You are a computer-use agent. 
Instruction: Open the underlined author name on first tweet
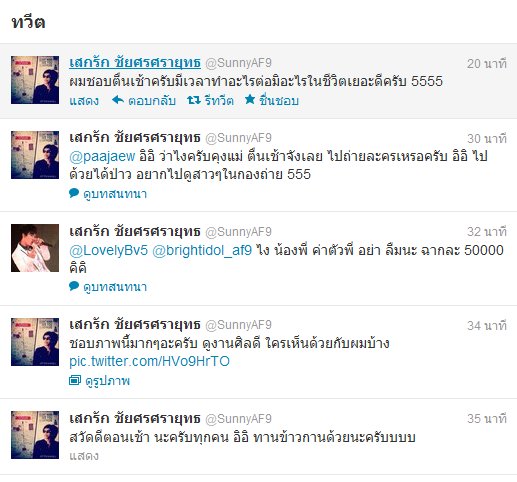[x=135, y=62]
